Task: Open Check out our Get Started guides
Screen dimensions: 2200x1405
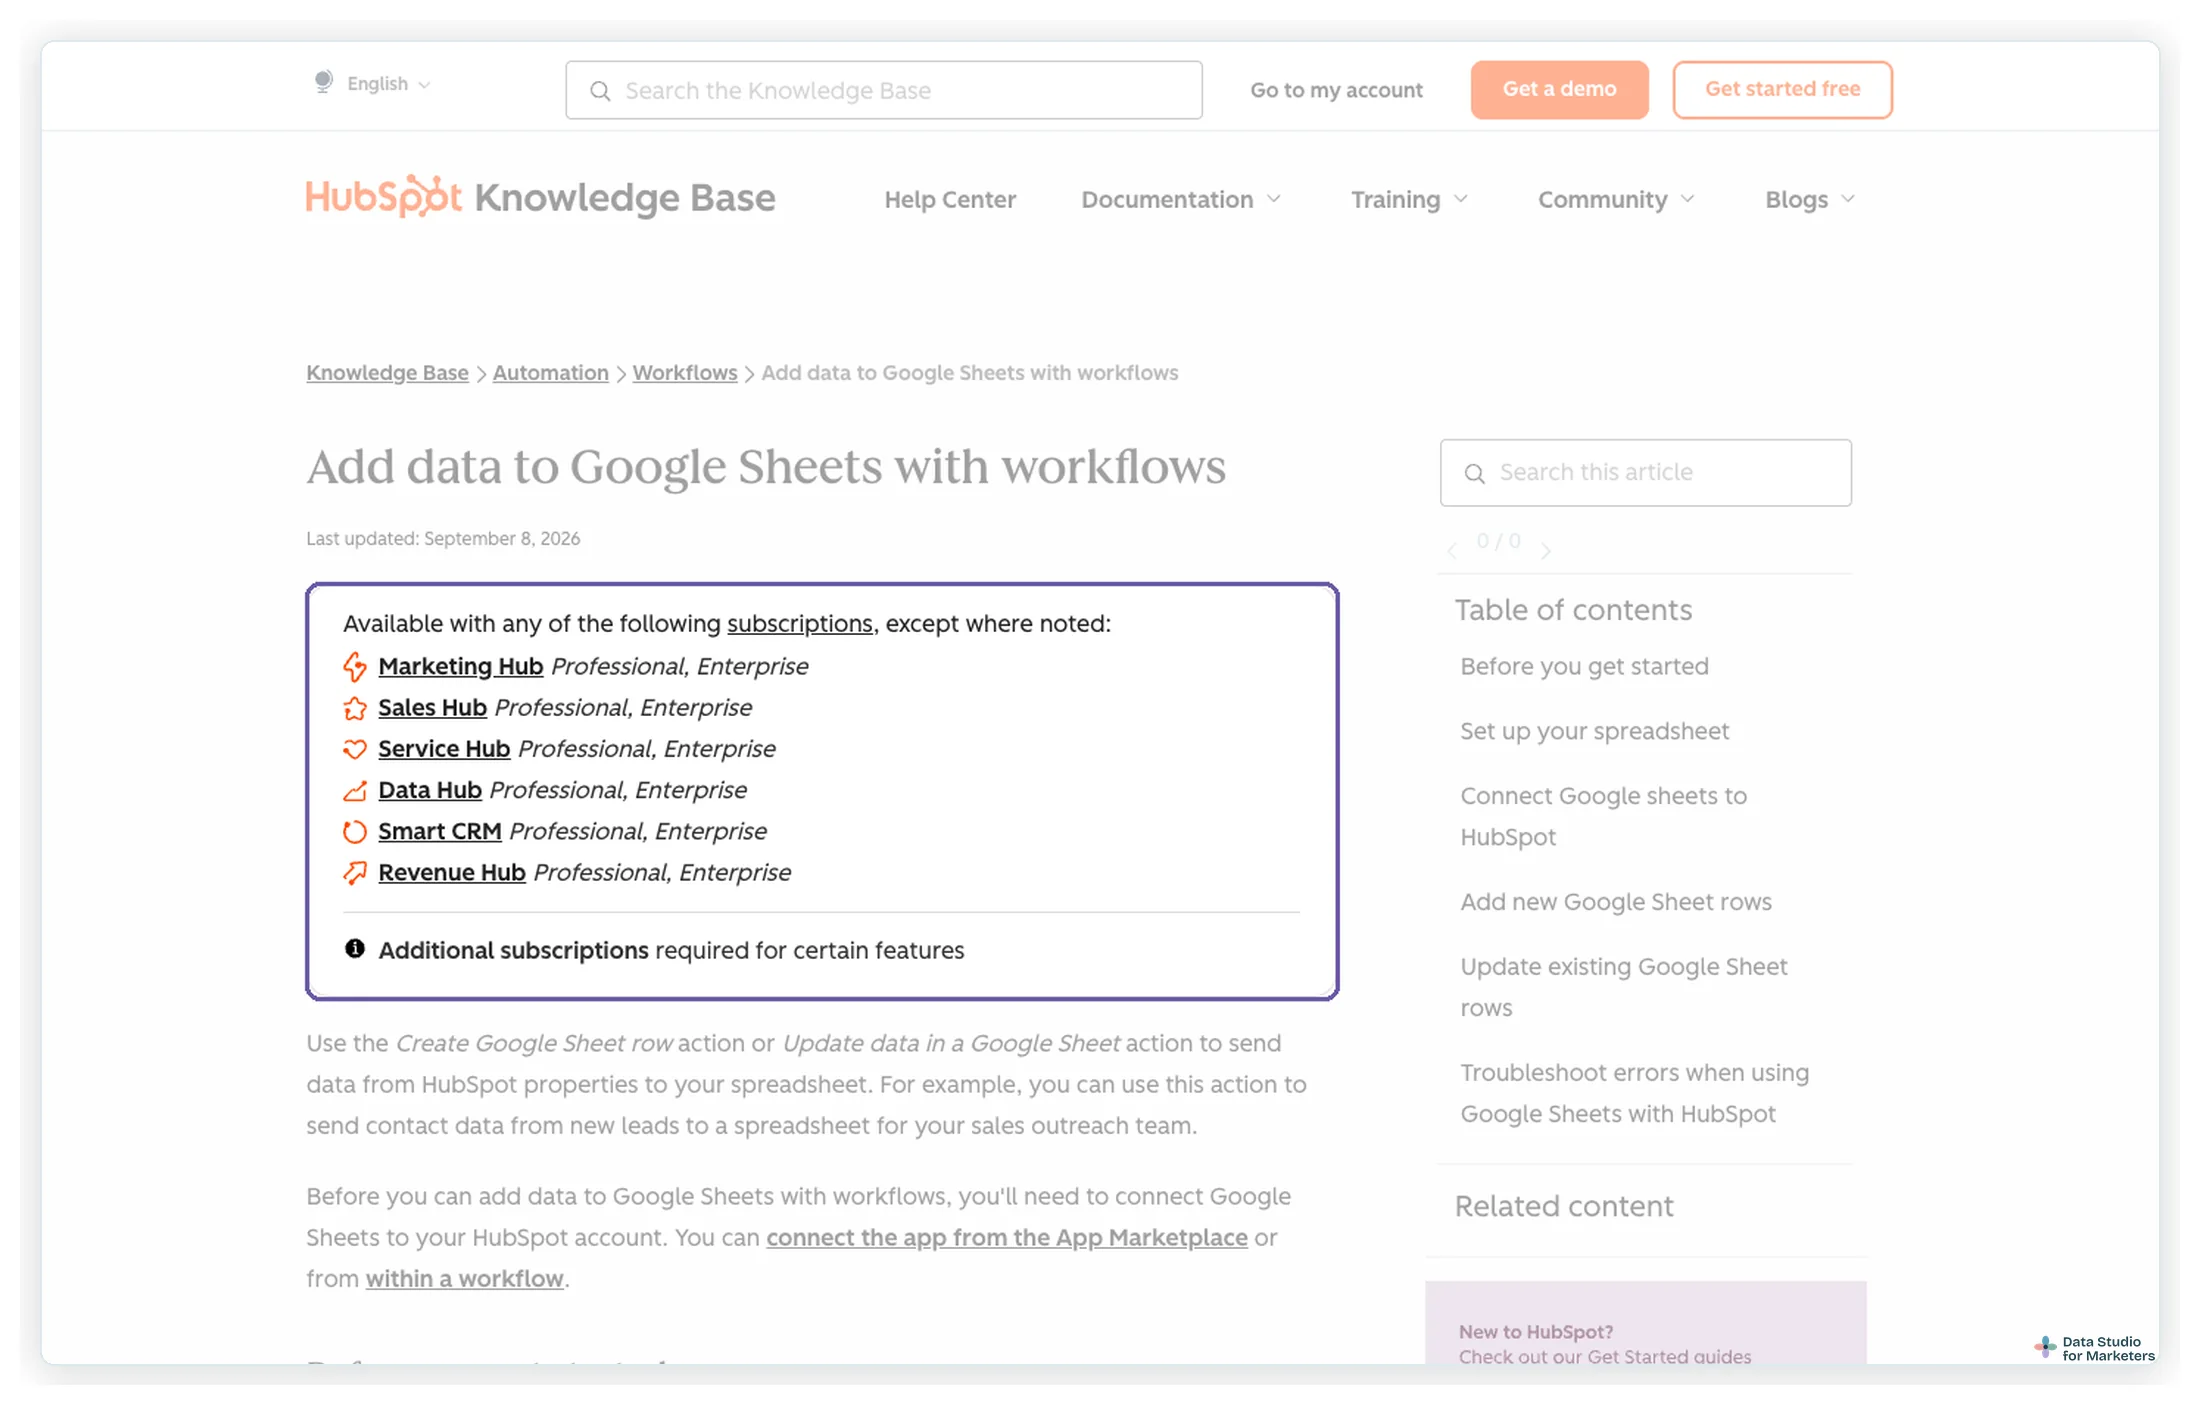Action: 1604,1356
